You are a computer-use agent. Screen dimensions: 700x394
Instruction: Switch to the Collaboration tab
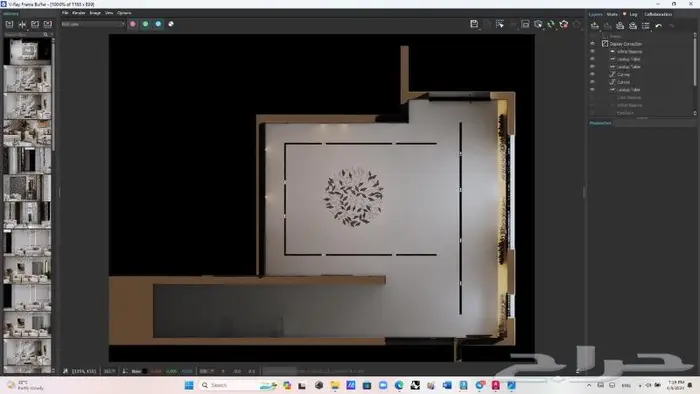coord(658,14)
